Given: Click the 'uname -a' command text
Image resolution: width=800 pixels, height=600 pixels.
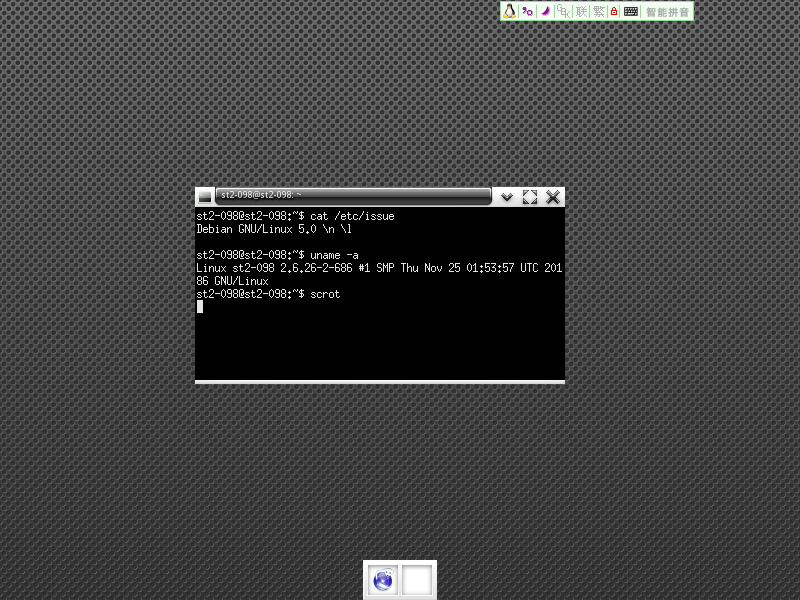Looking at the screenshot, I should coord(334,255).
